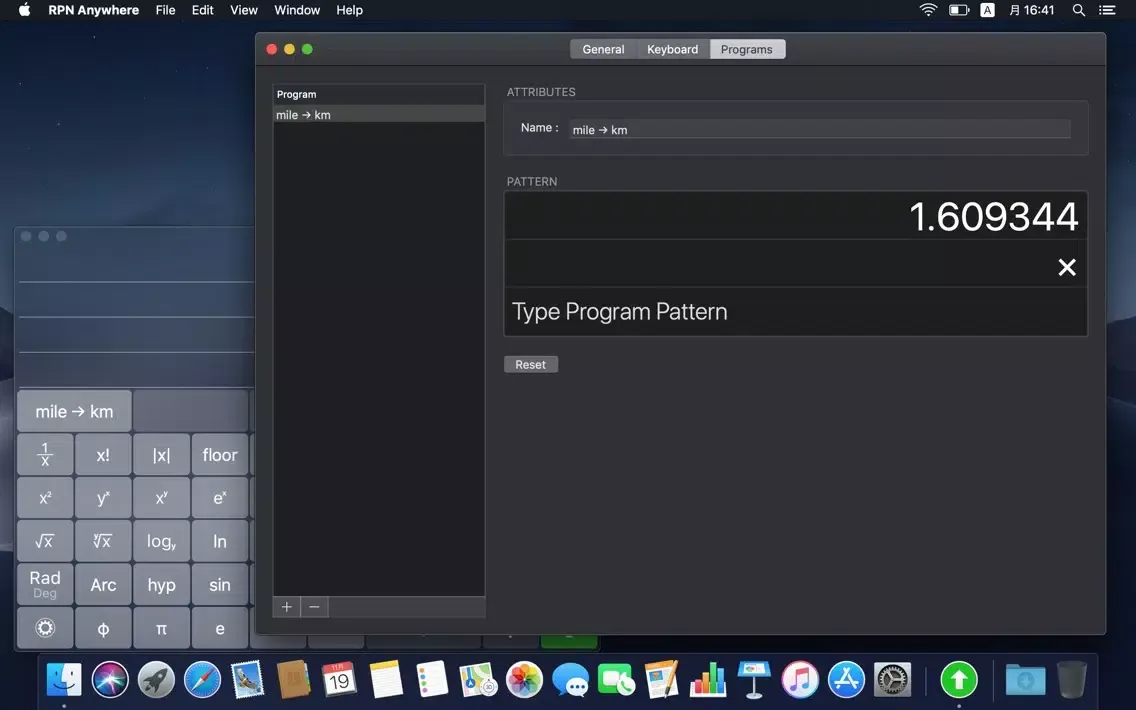Open the calculator settings gear
The height and width of the screenshot is (710, 1136).
click(x=45, y=627)
